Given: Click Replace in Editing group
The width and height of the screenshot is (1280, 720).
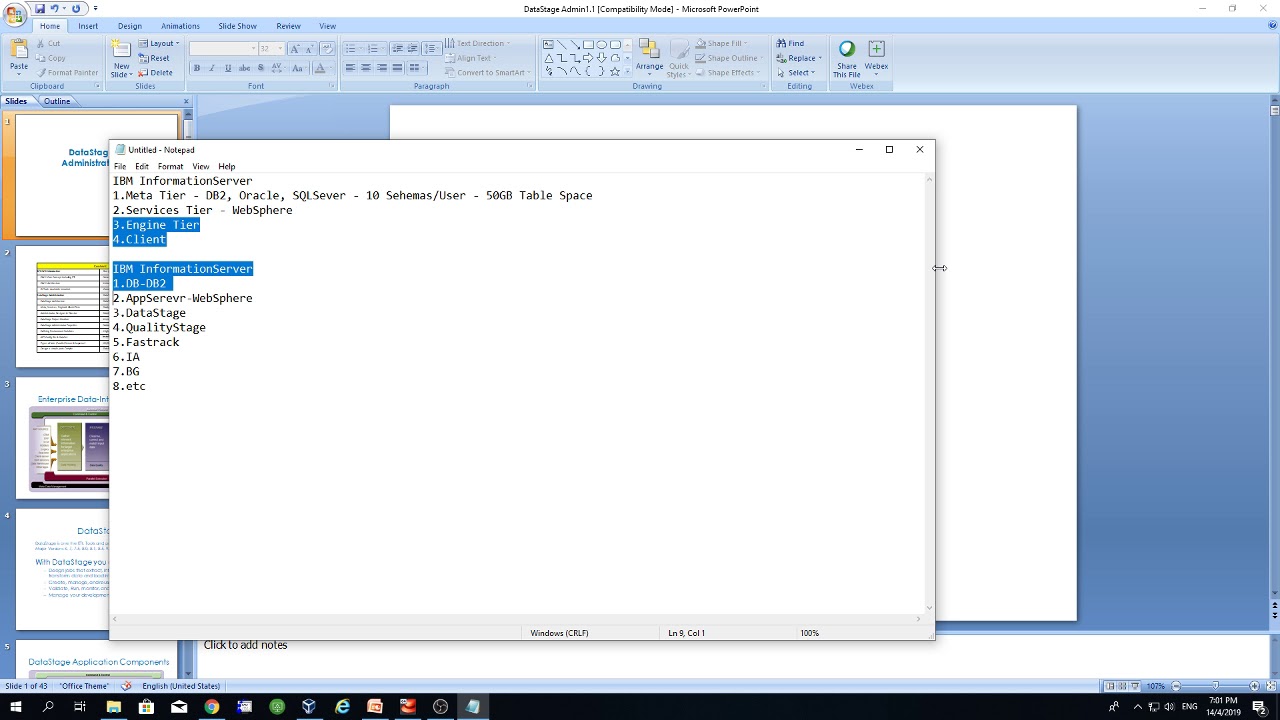Looking at the screenshot, I should (x=798, y=58).
